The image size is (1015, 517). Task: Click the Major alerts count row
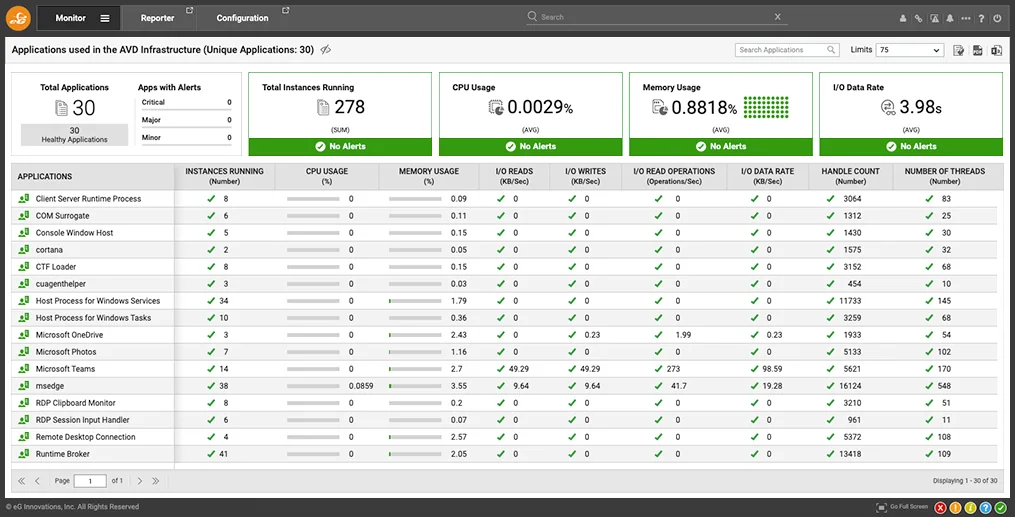(x=186, y=120)
